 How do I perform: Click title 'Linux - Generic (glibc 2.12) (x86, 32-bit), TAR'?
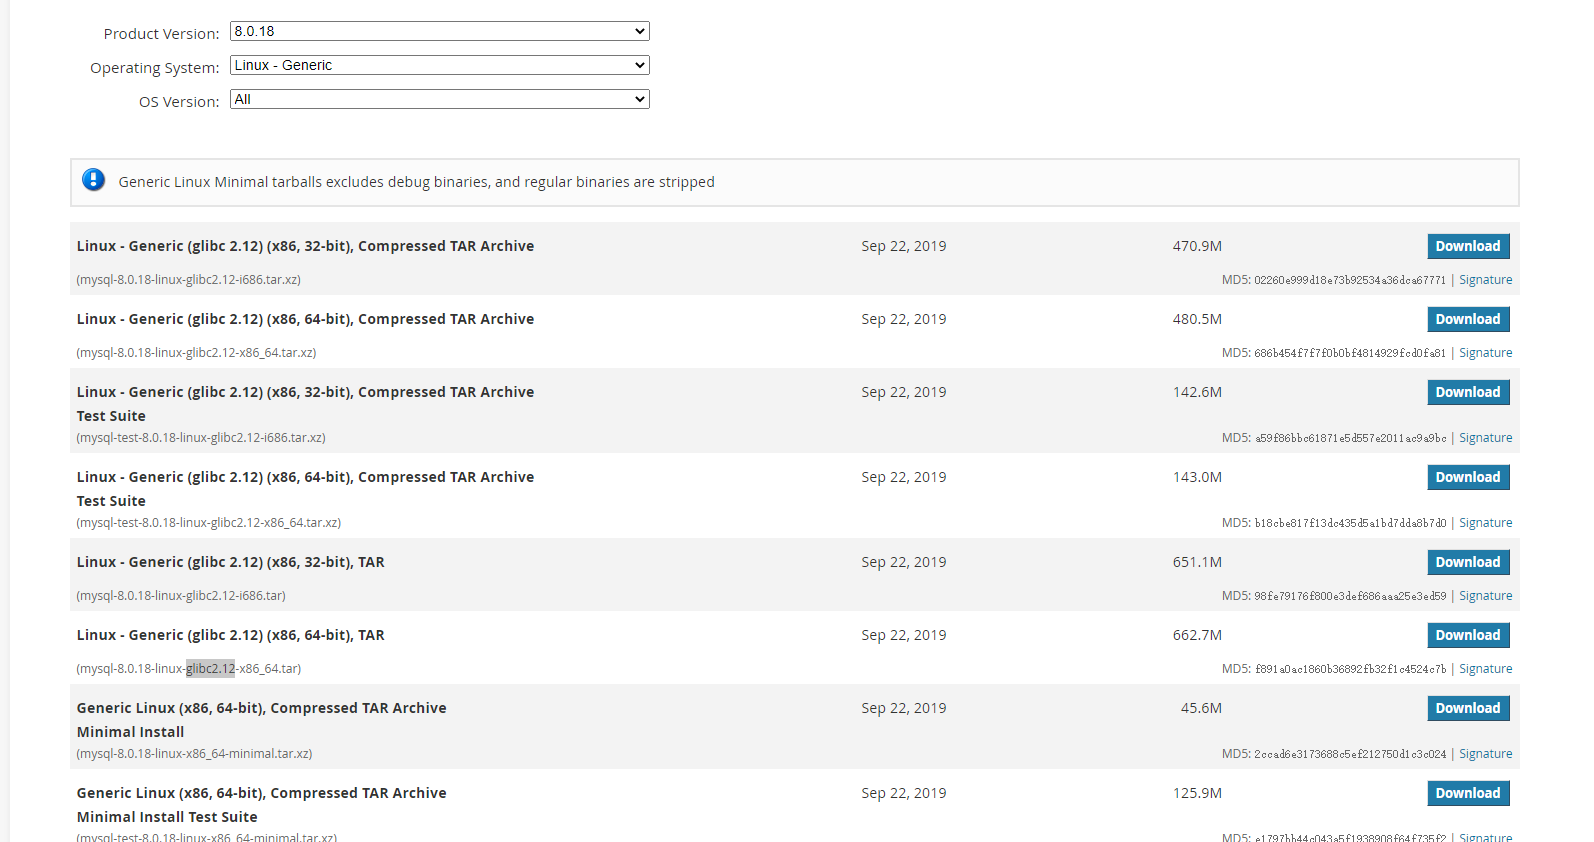pos(230,562)
